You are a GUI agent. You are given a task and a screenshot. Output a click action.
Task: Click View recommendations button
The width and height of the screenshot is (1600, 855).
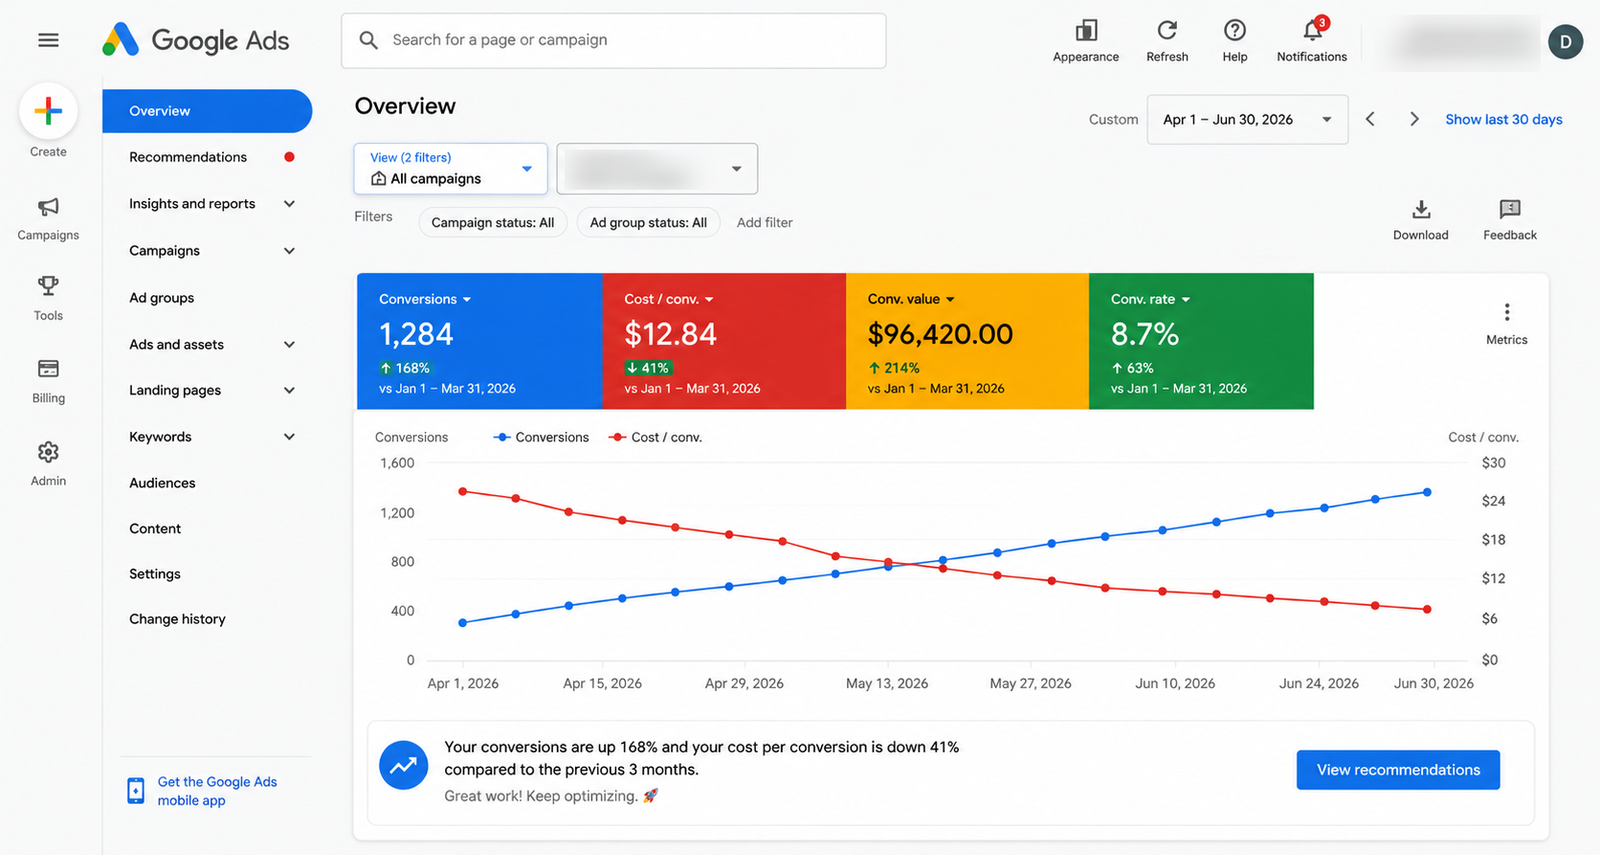pos(1398,770)
